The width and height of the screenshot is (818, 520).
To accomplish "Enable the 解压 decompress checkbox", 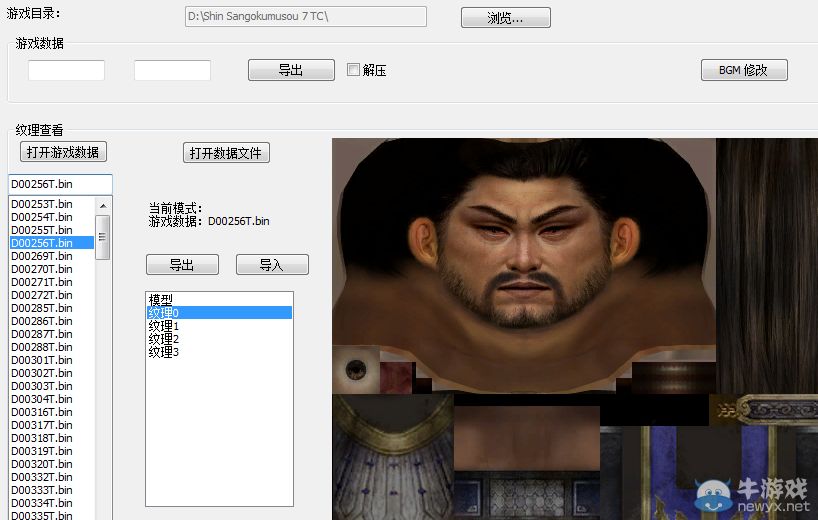I will click(353, 69).
